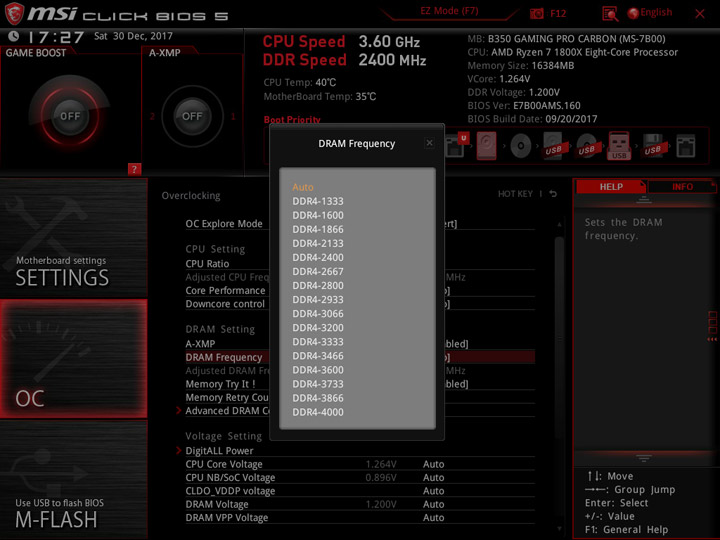The height and width of the screenshot is (540, 720).
Task: Collapse help panel with top grip handle
Action: [x=643, y=199]
